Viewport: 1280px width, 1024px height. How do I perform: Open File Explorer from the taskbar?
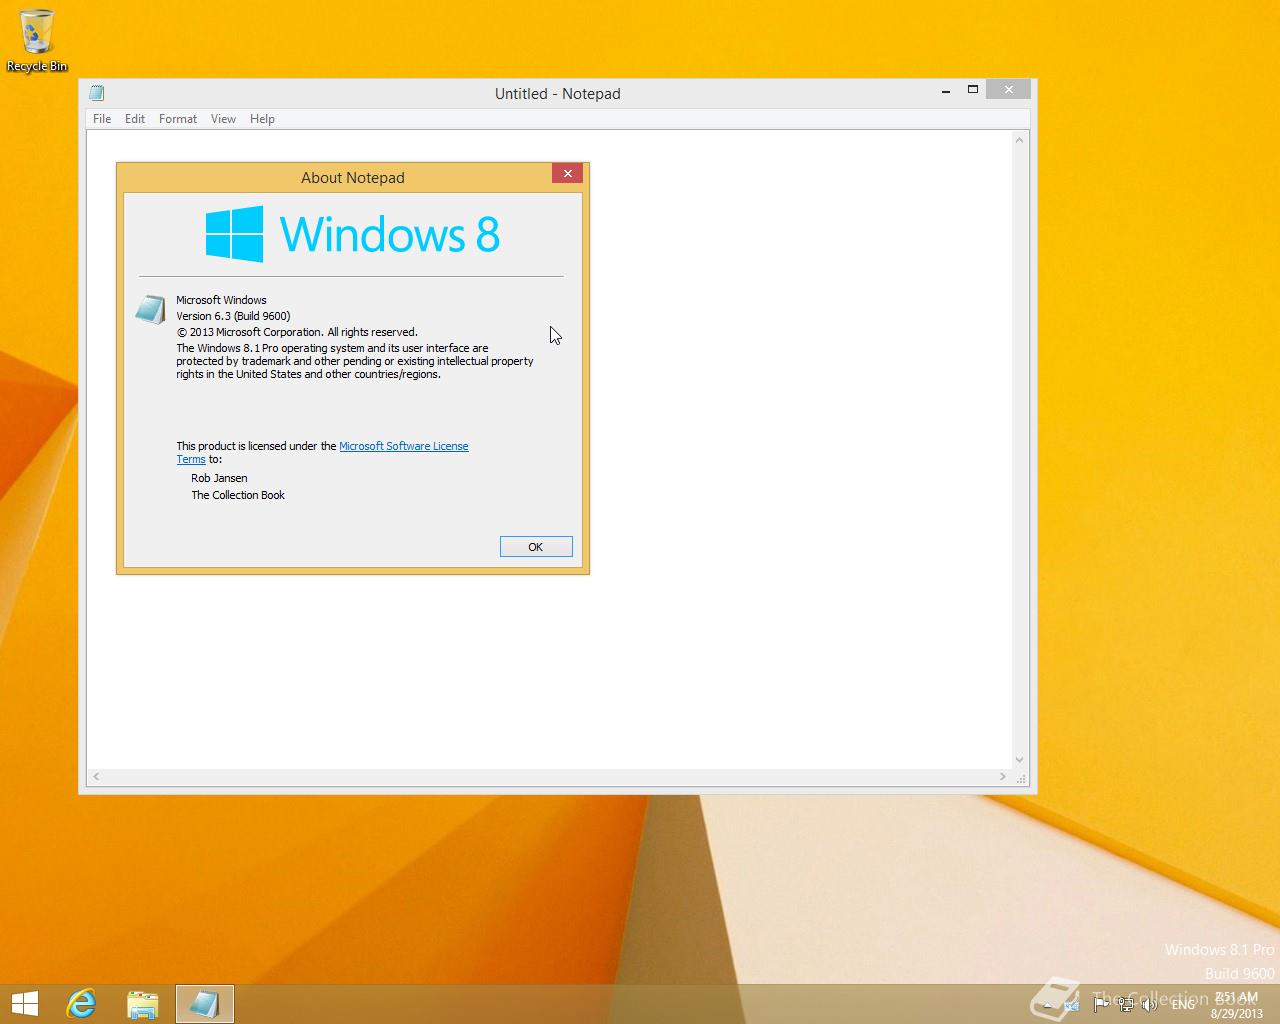pyautogui.click(x=143, y=1004)
